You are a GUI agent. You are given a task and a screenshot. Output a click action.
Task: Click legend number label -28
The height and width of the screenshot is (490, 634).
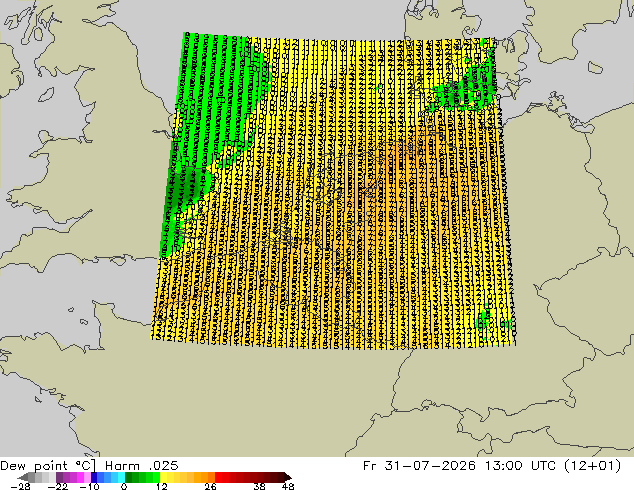coord(20,486)
